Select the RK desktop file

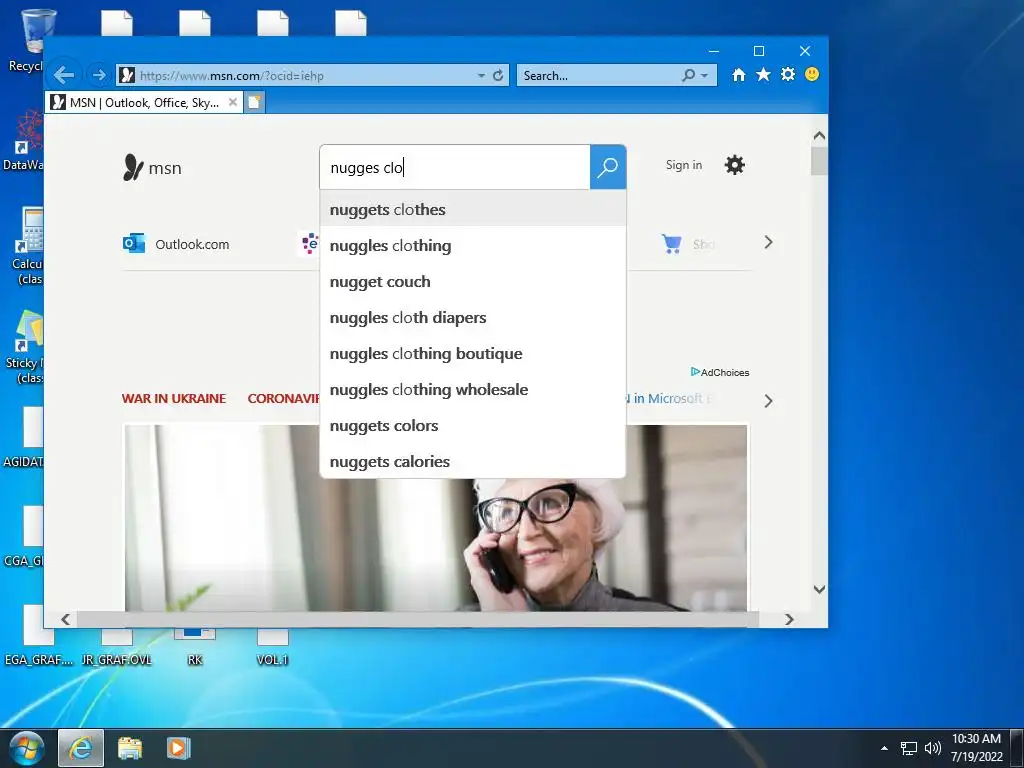(195, 648)
